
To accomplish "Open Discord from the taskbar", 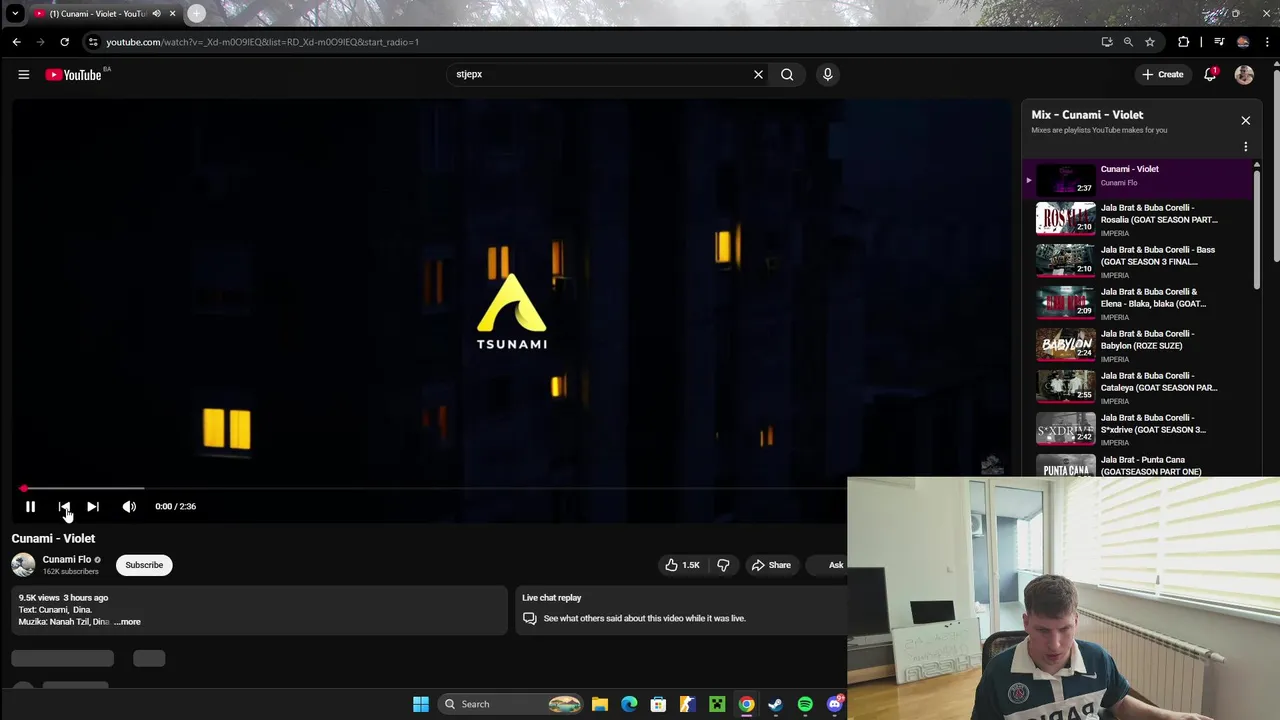I will tap(835, 704).
